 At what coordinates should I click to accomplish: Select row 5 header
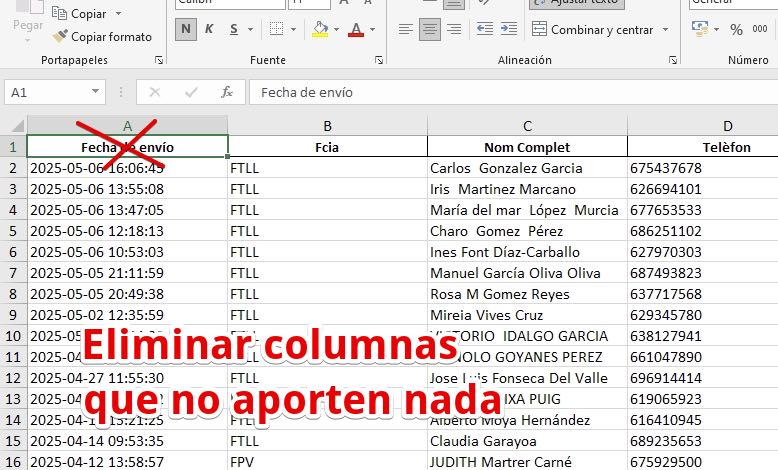click(x=13, y=231)
